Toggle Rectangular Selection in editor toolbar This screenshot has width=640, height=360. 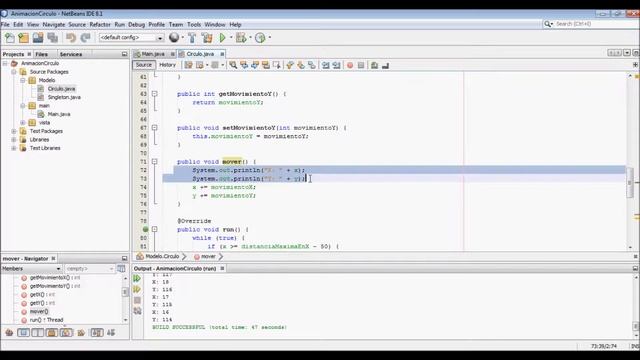(x=277, y=65)
